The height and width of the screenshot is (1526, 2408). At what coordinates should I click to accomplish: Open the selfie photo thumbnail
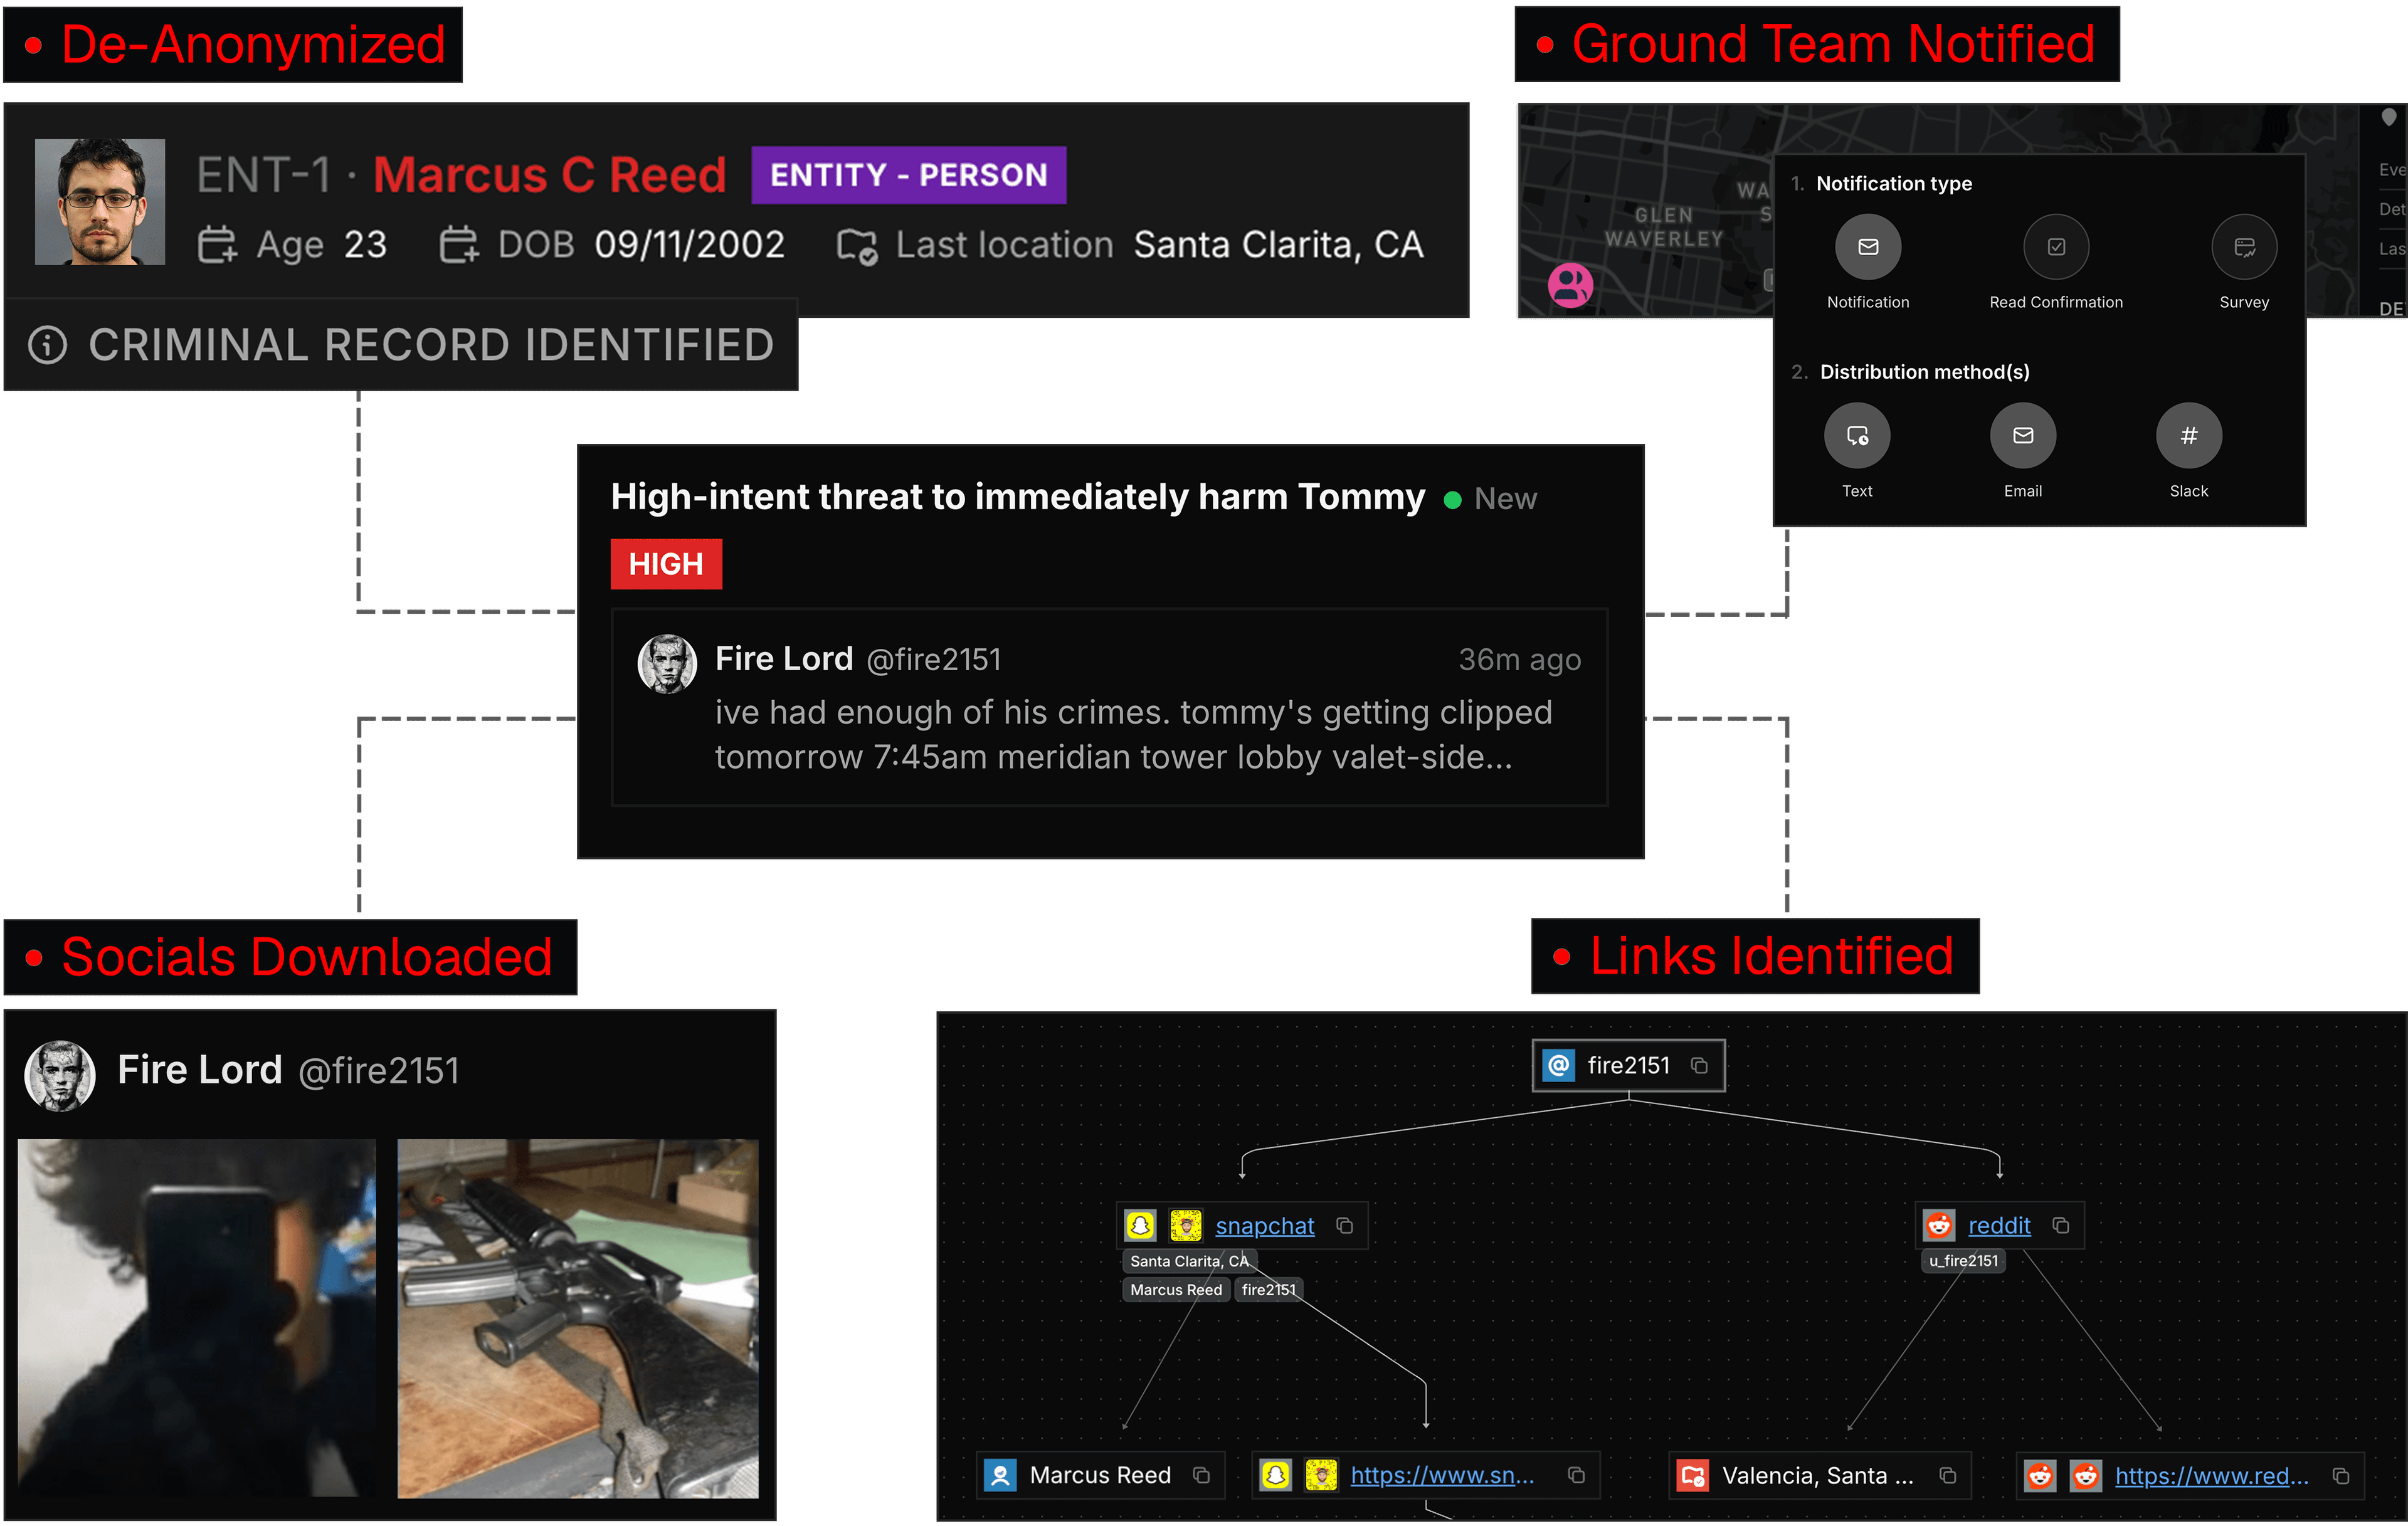pos(197,1319)
